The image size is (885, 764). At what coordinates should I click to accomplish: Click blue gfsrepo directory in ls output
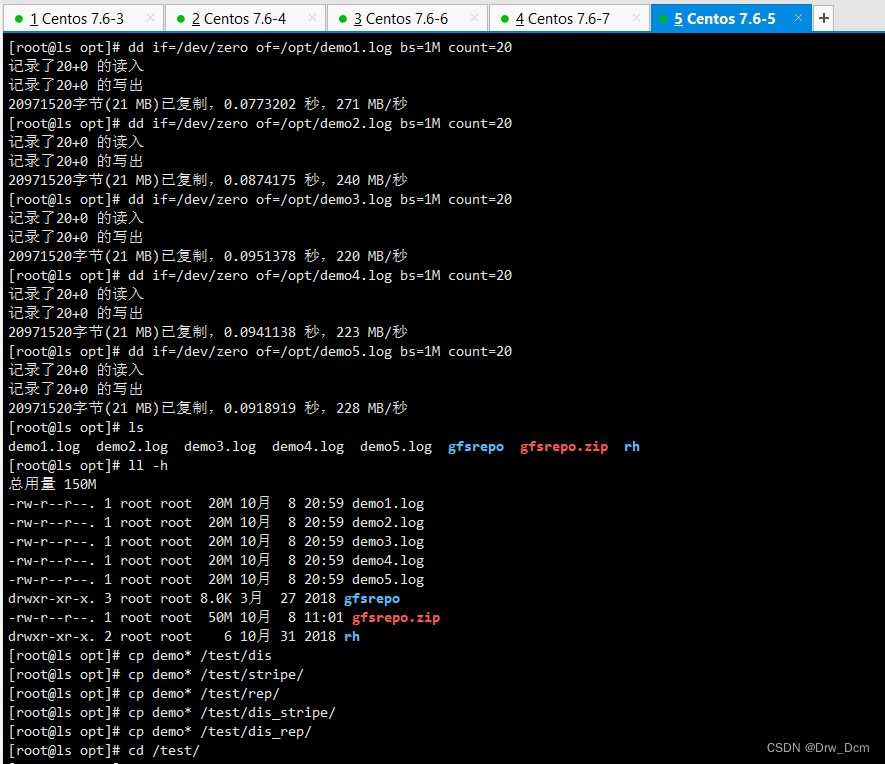click(x=476, y=447)
